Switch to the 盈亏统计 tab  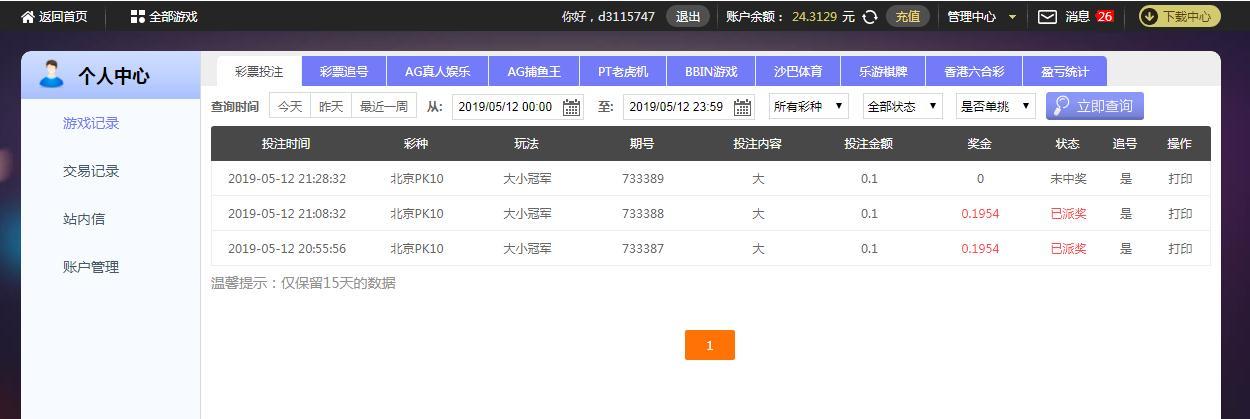(1064, 72)
